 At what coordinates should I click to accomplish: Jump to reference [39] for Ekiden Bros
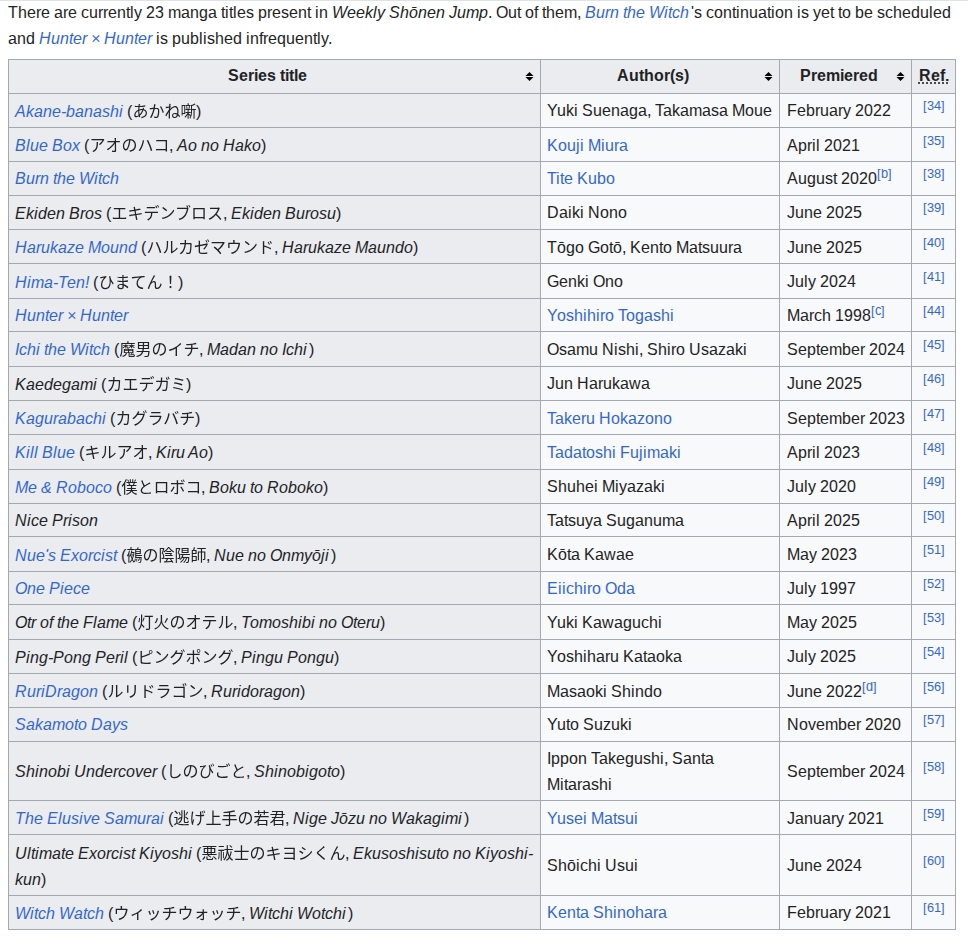[x=933, y=209]
